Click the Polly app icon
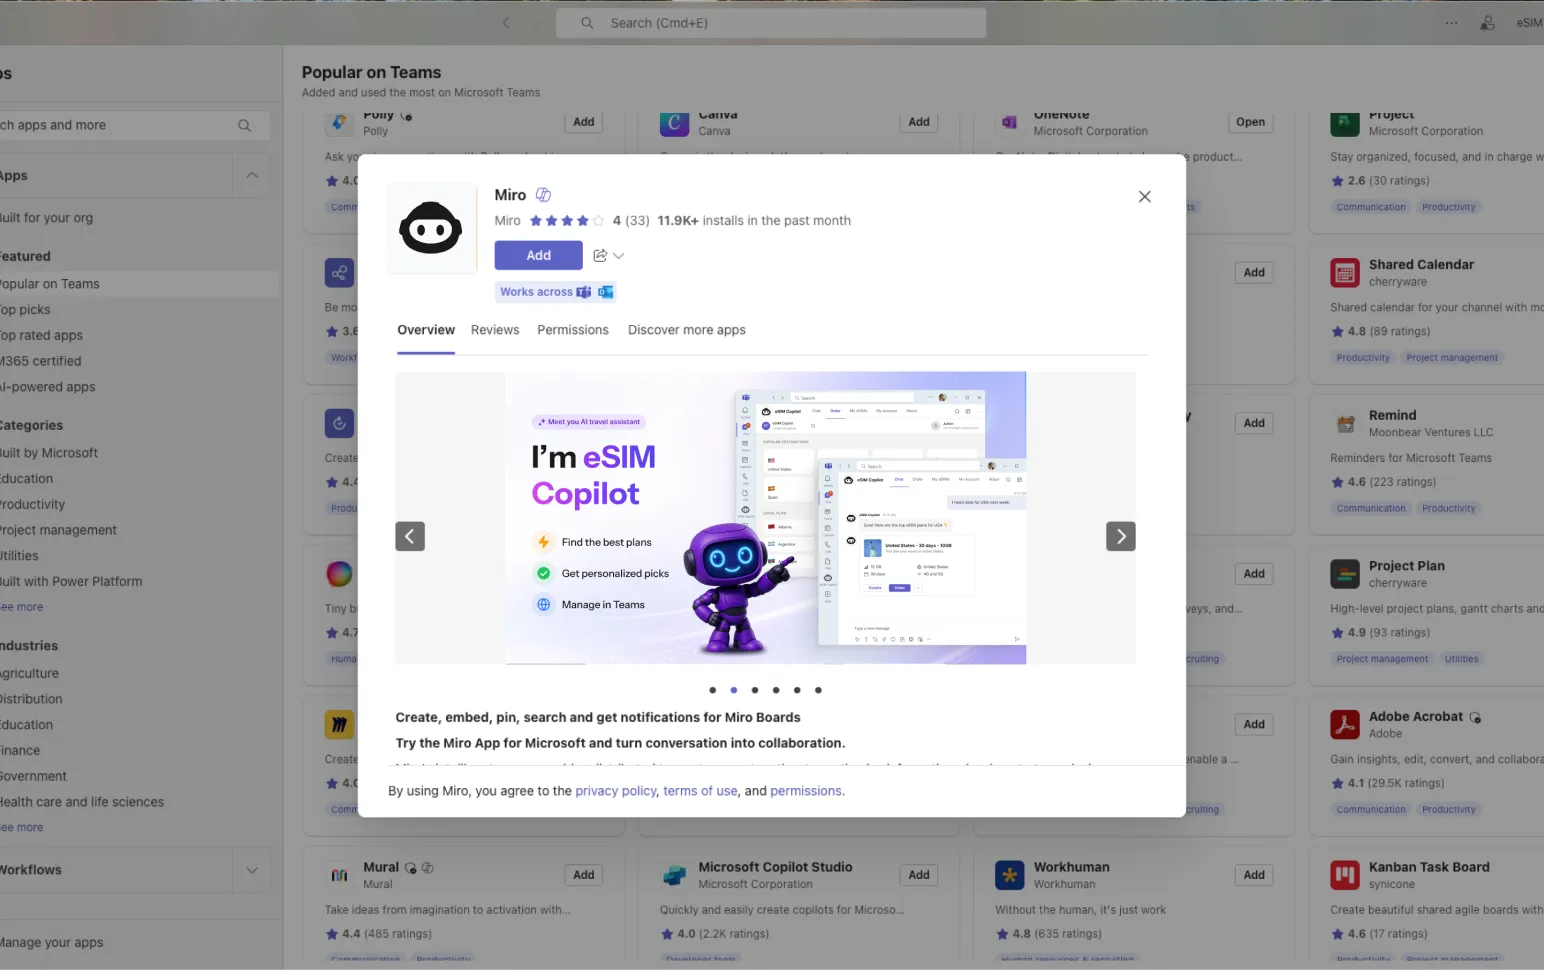The image size is (1544, 970). pos(339,123)
